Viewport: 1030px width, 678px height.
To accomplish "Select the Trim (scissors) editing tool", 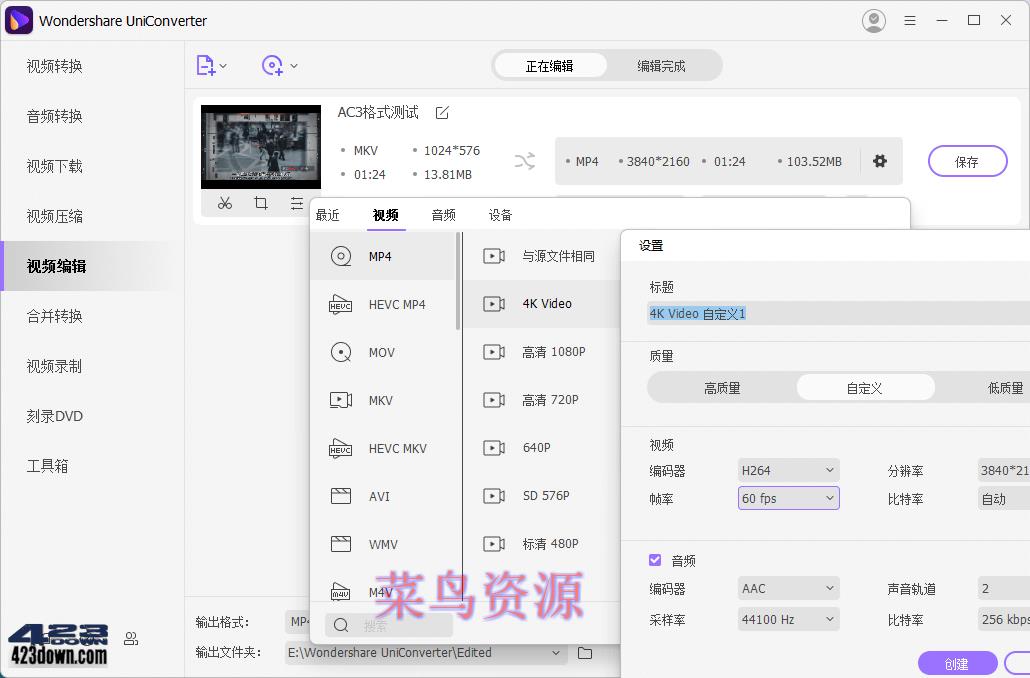I will (x=225, y=203).
